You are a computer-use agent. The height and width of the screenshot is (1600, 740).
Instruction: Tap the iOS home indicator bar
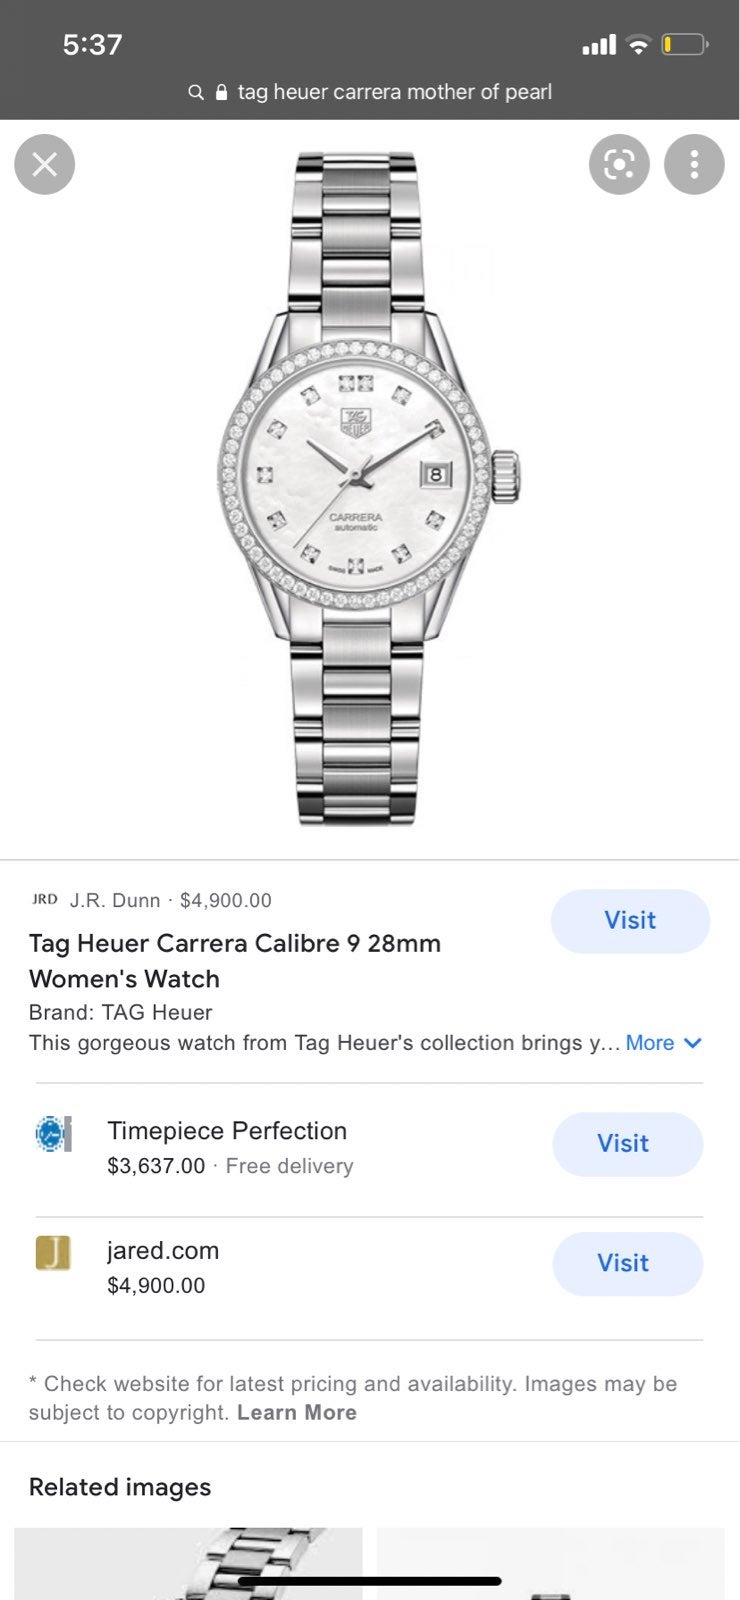[370, 1582]
